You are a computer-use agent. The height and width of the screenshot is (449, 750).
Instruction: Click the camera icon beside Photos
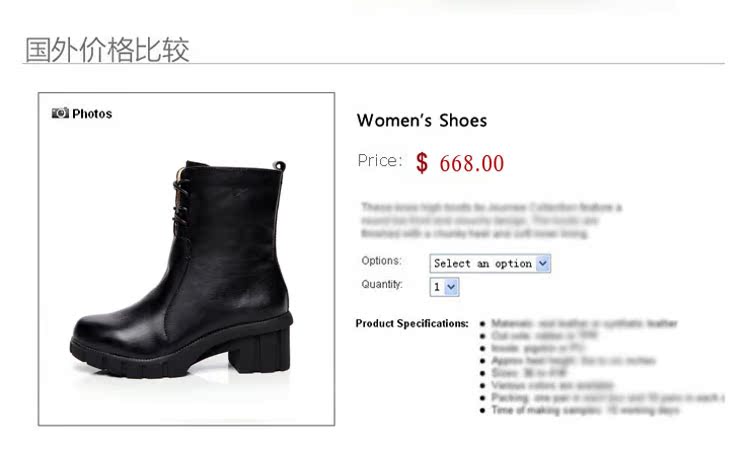click(60, 113)
